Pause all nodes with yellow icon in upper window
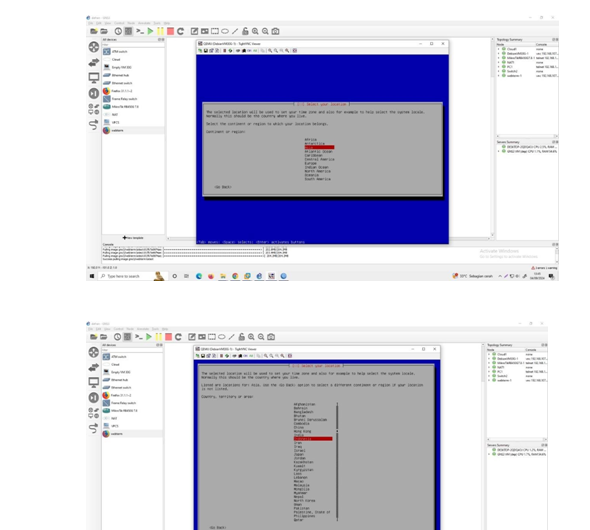590x530 pixels. click(160, 31)
